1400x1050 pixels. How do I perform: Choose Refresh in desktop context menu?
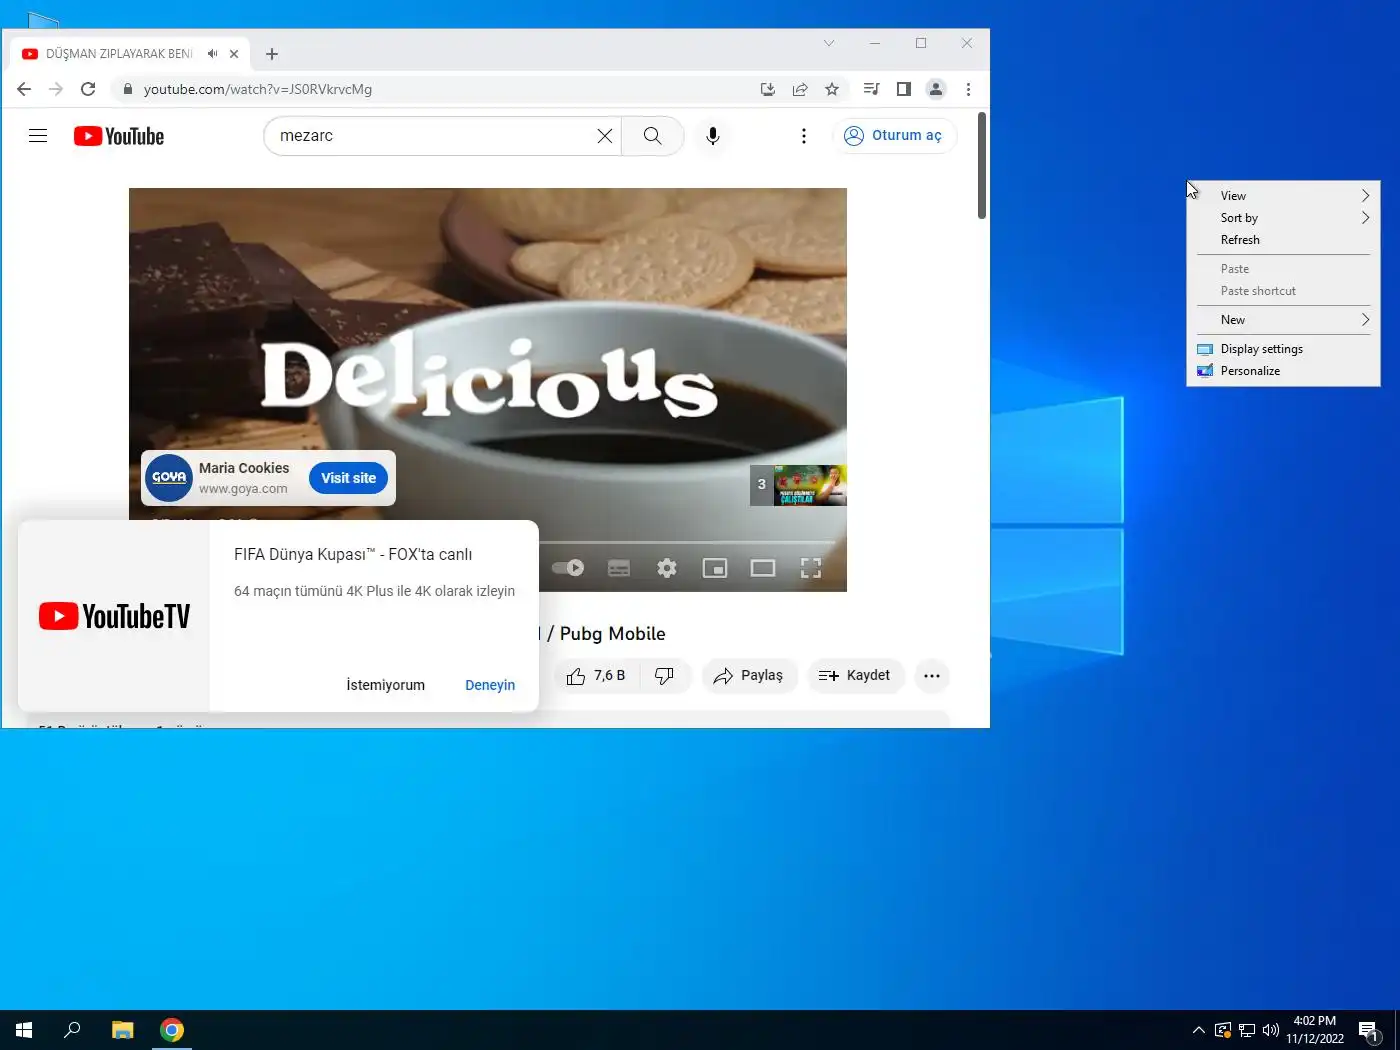[x=1283, y=240]
